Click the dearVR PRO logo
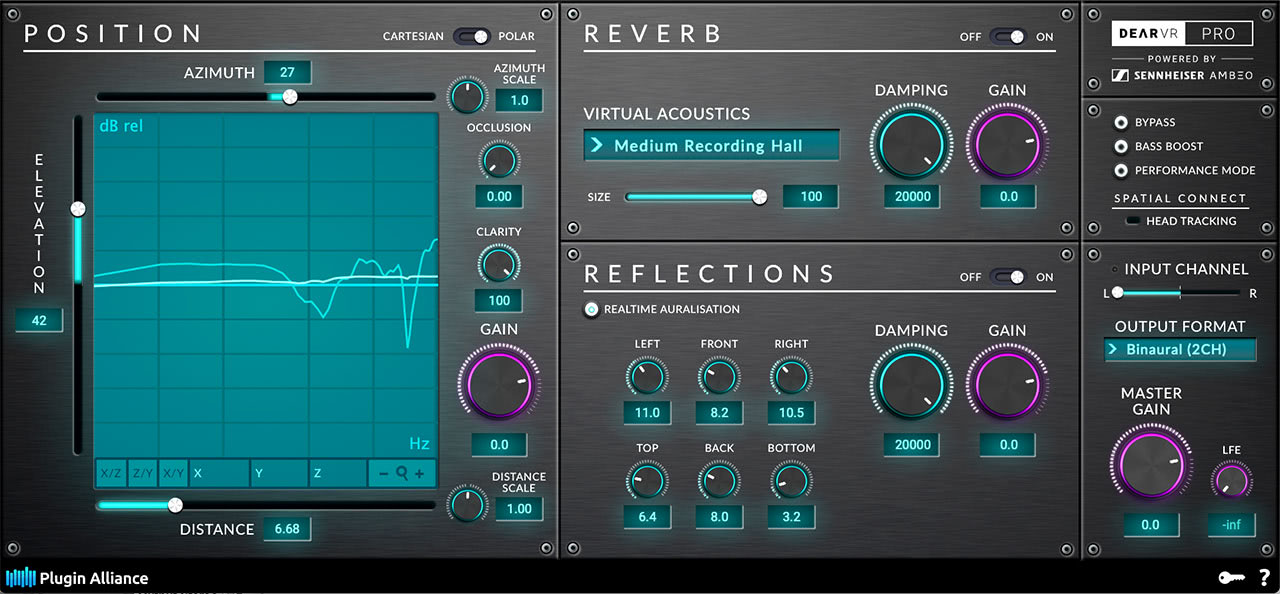This screenshot has height=594, width=1280. (x=1181, y=33)
